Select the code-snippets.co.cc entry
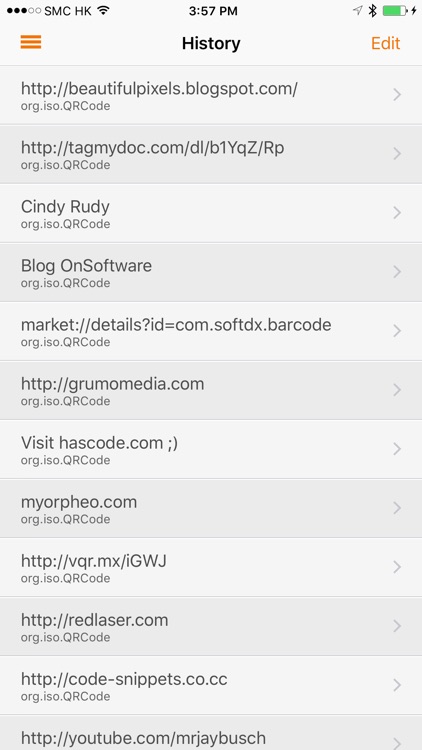The width and height of the screenshot is (422, 750). (211, 685)
